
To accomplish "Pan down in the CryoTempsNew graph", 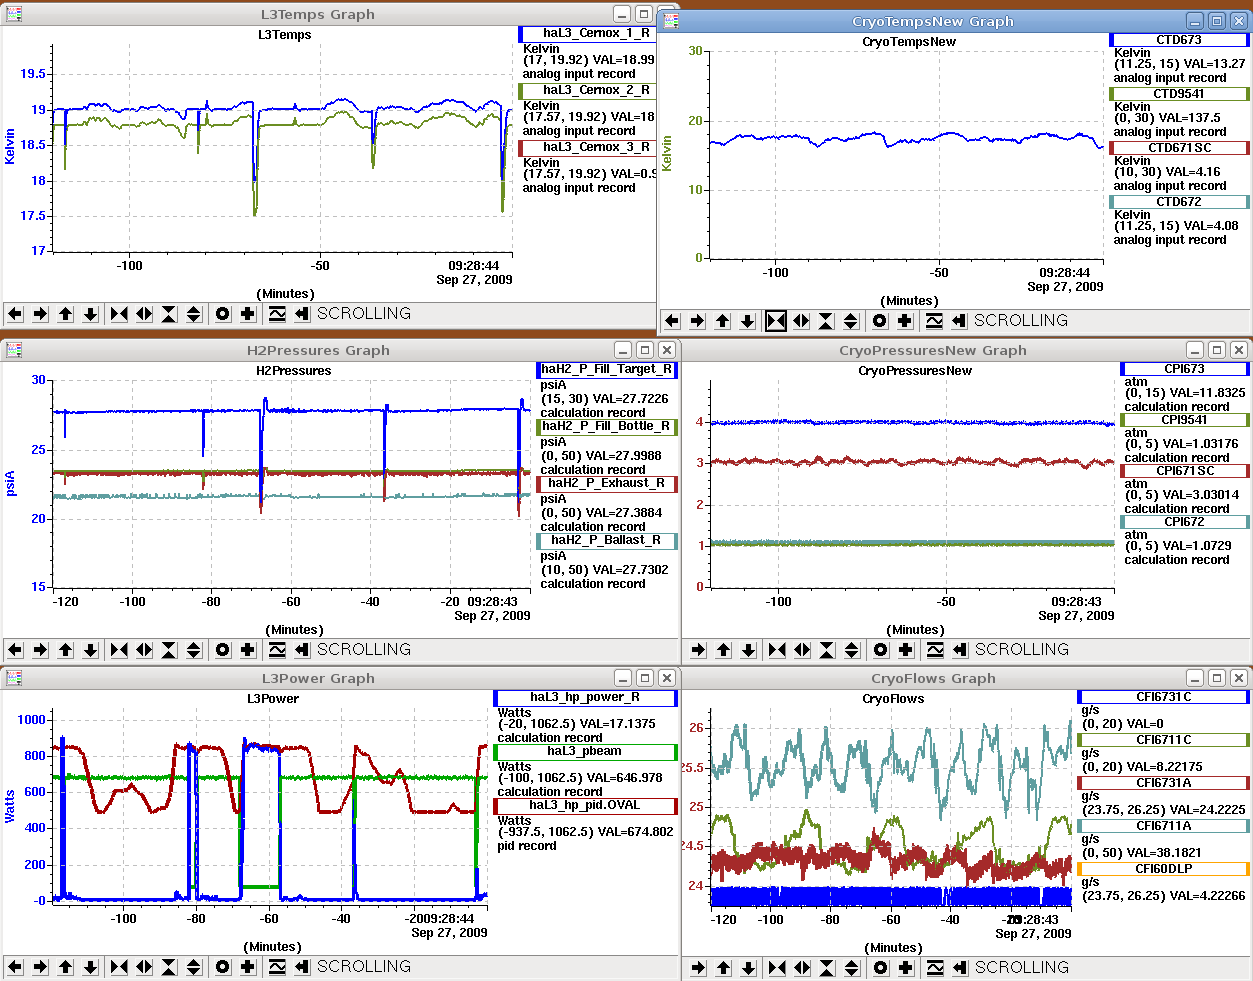I will [x=748, y=321].
